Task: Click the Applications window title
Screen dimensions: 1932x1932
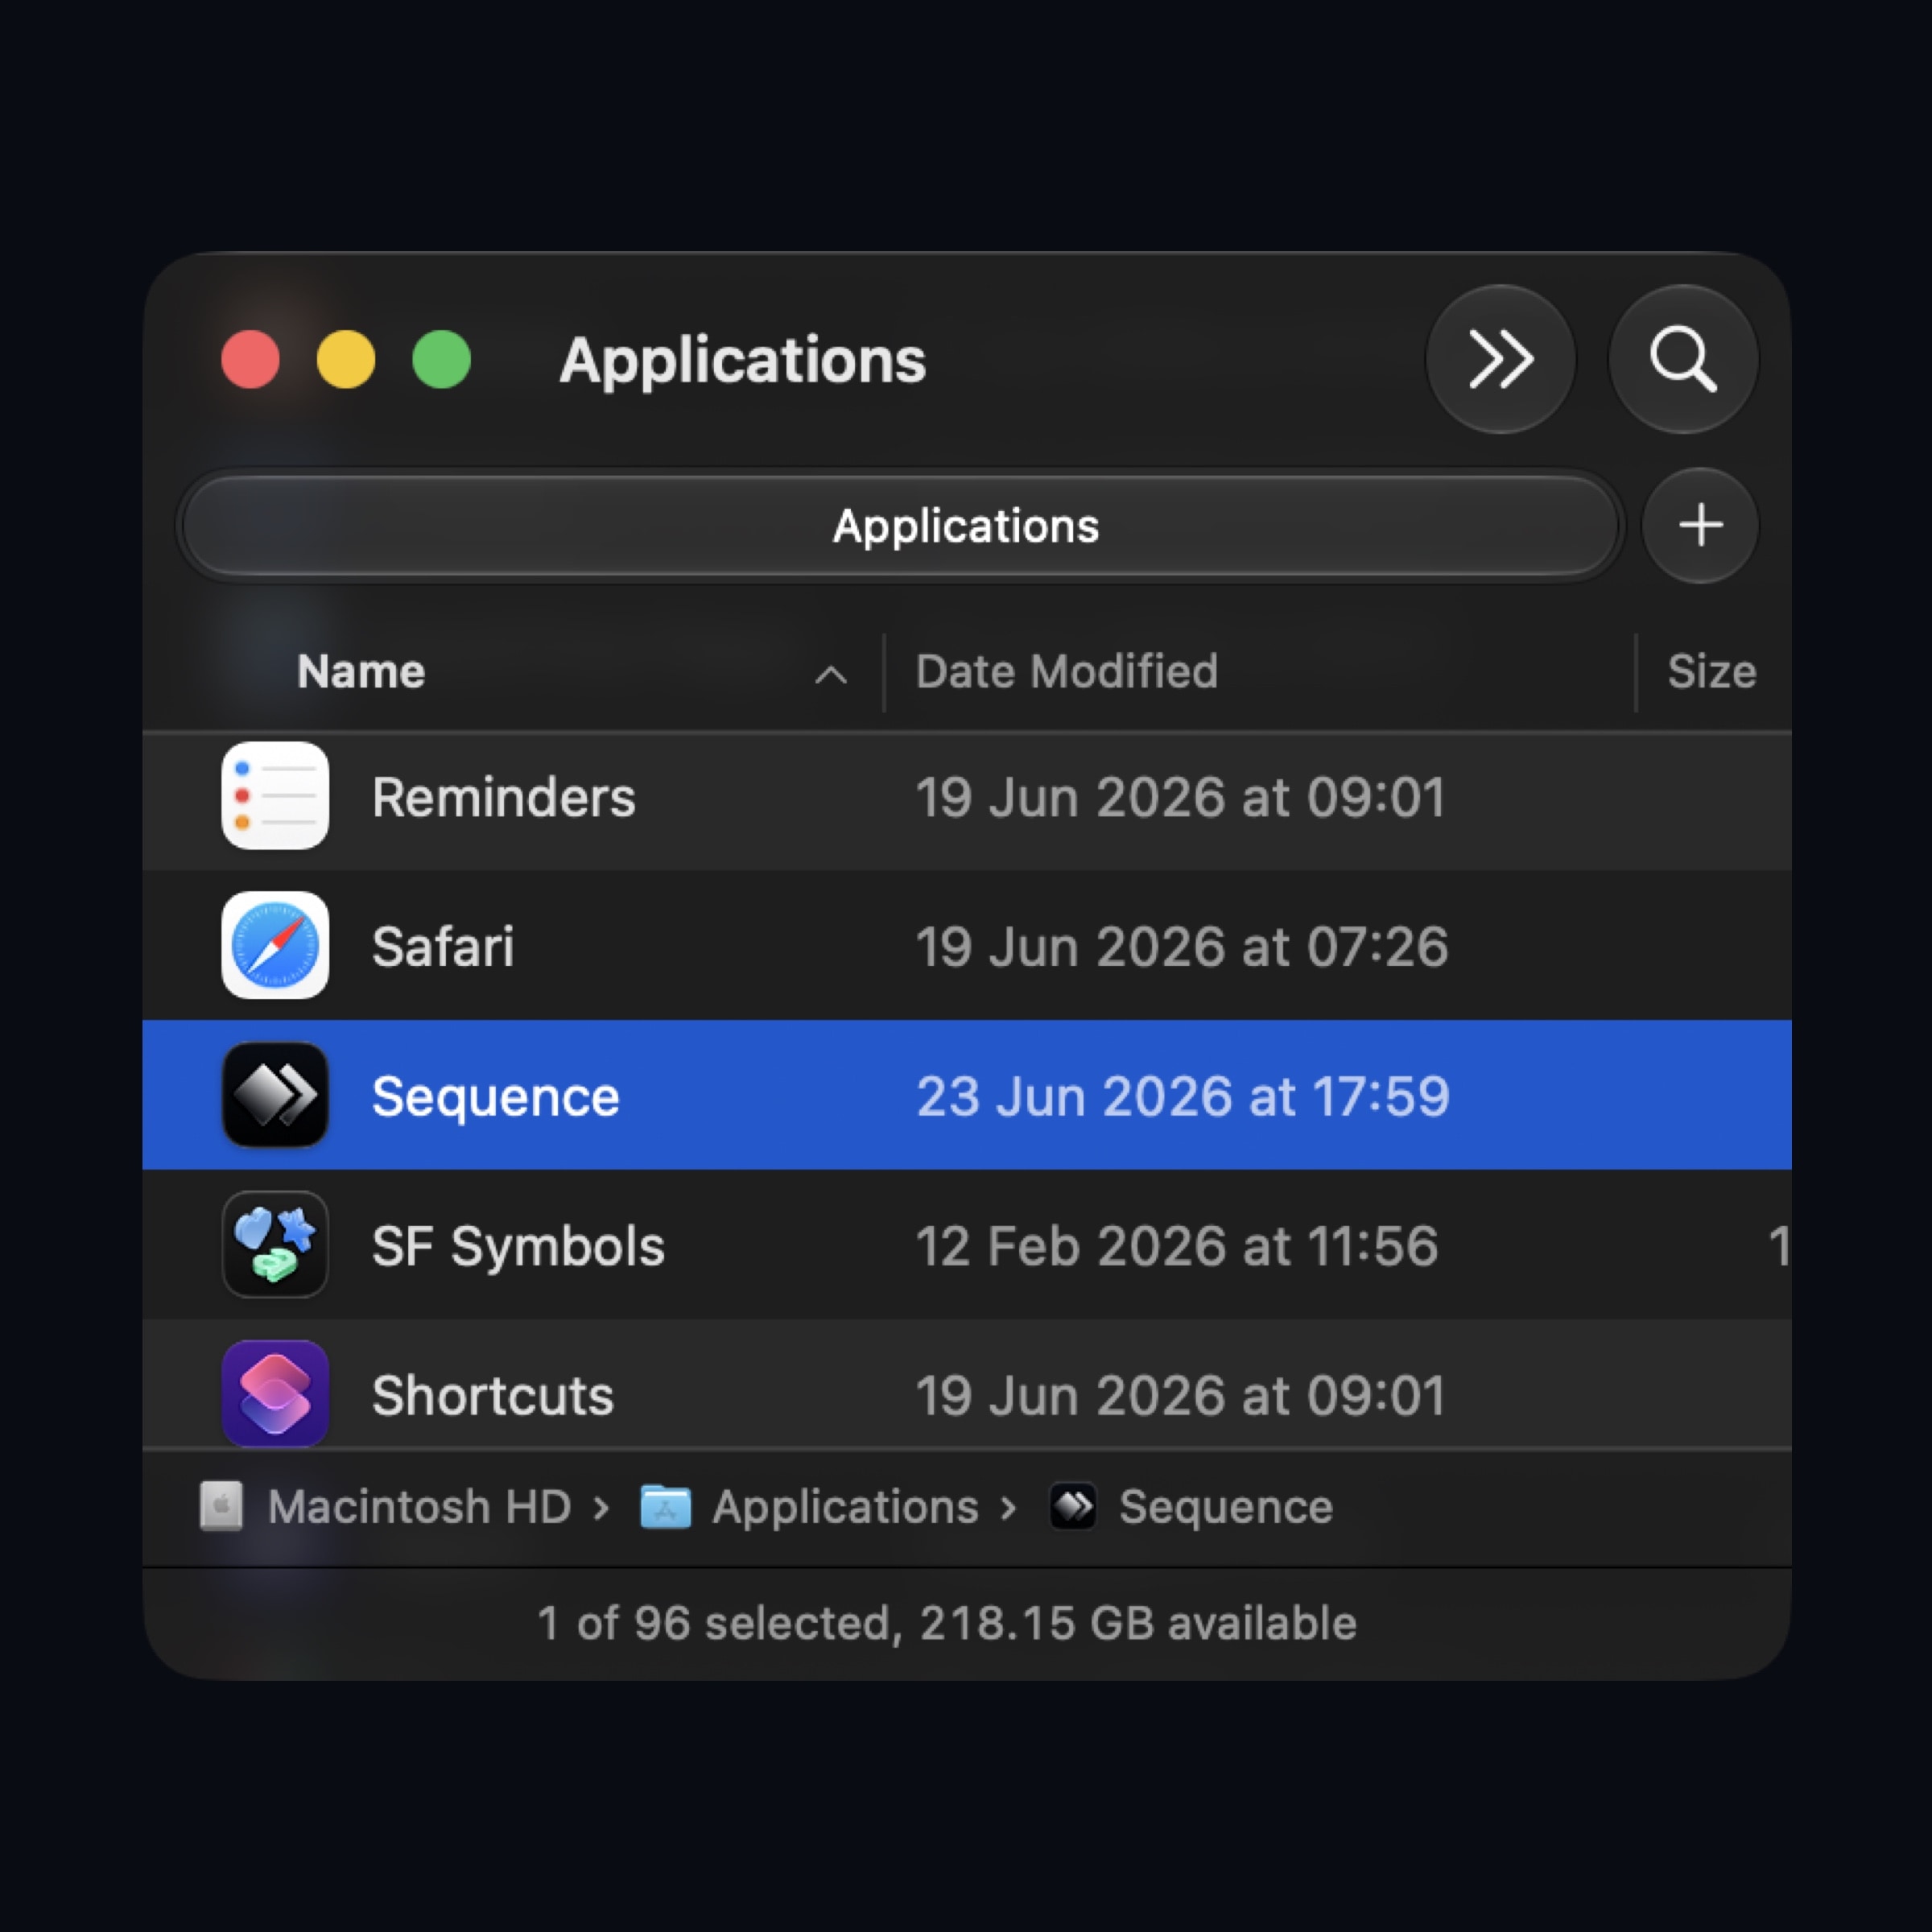Action: coord(743,360)
